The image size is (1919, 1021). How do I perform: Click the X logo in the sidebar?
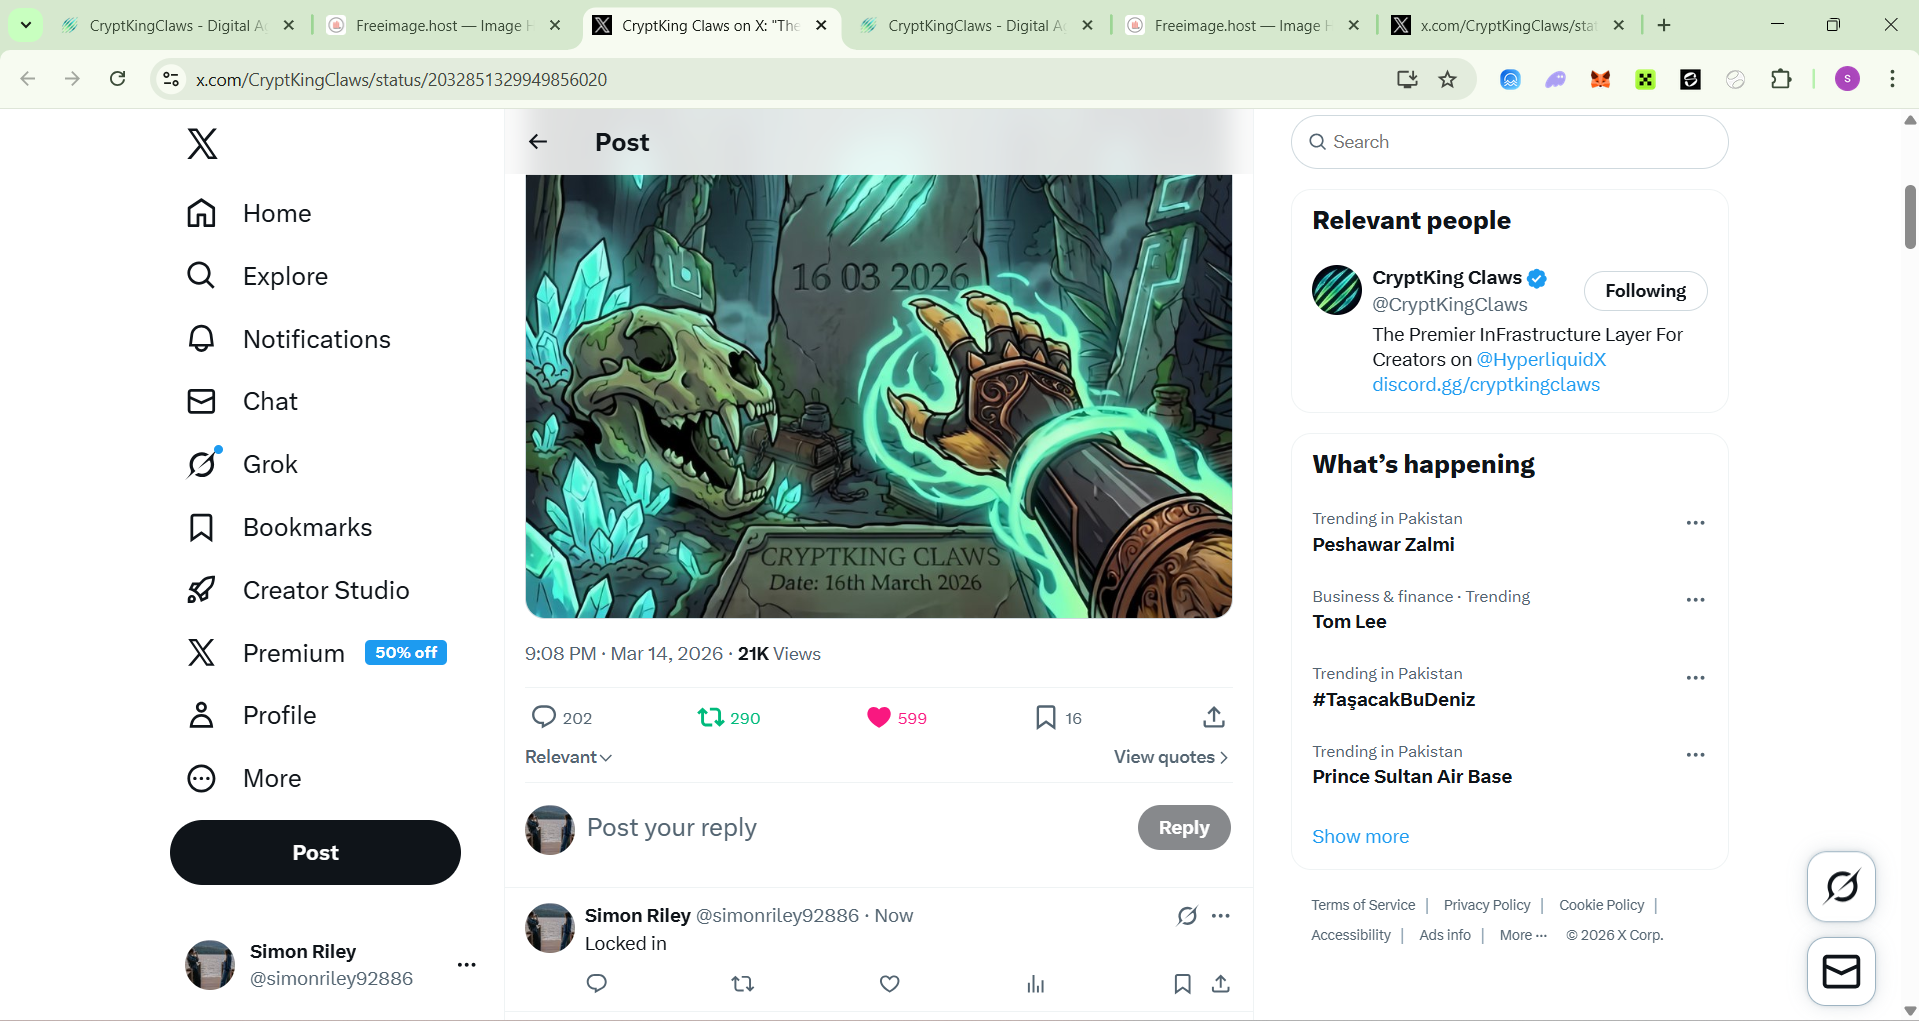click(202, 144)
